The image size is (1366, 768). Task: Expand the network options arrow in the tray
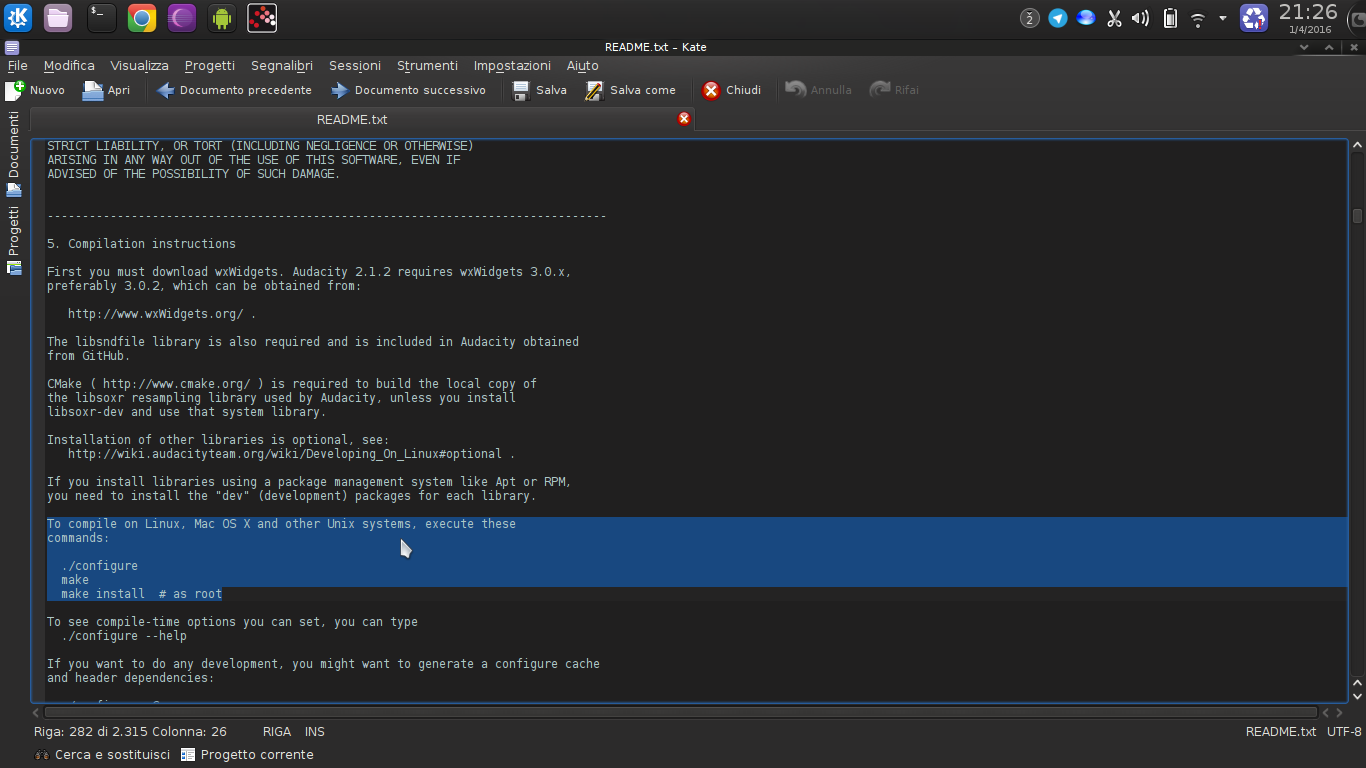(x=1222, y=17)
